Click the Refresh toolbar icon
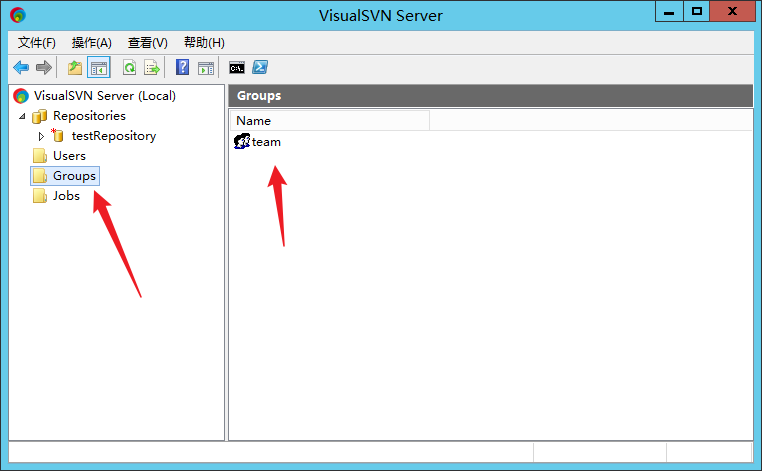Screen dimensions: 762x471 pos(129,68)
